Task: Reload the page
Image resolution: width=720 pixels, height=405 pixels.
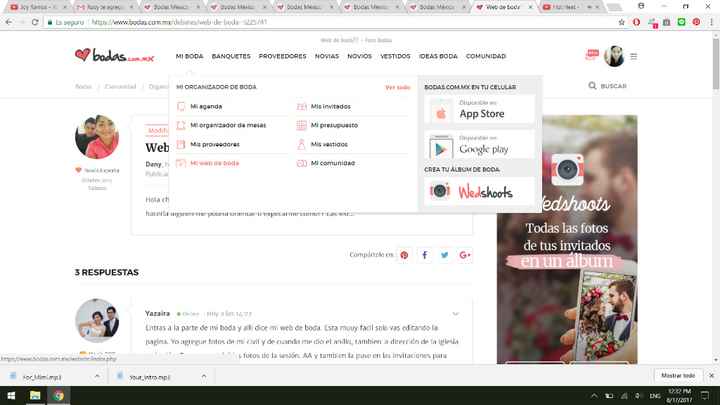Action: coord(35,22)
